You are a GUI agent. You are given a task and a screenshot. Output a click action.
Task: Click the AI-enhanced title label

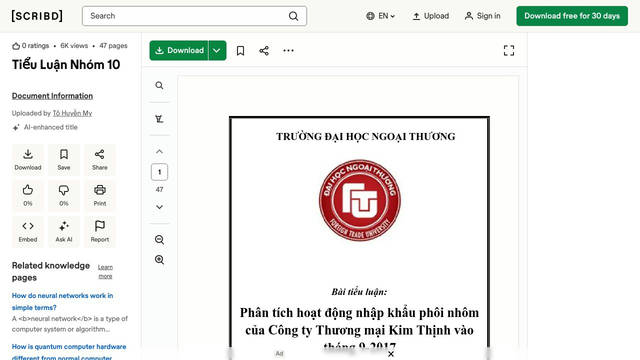(x=51, y=127)
